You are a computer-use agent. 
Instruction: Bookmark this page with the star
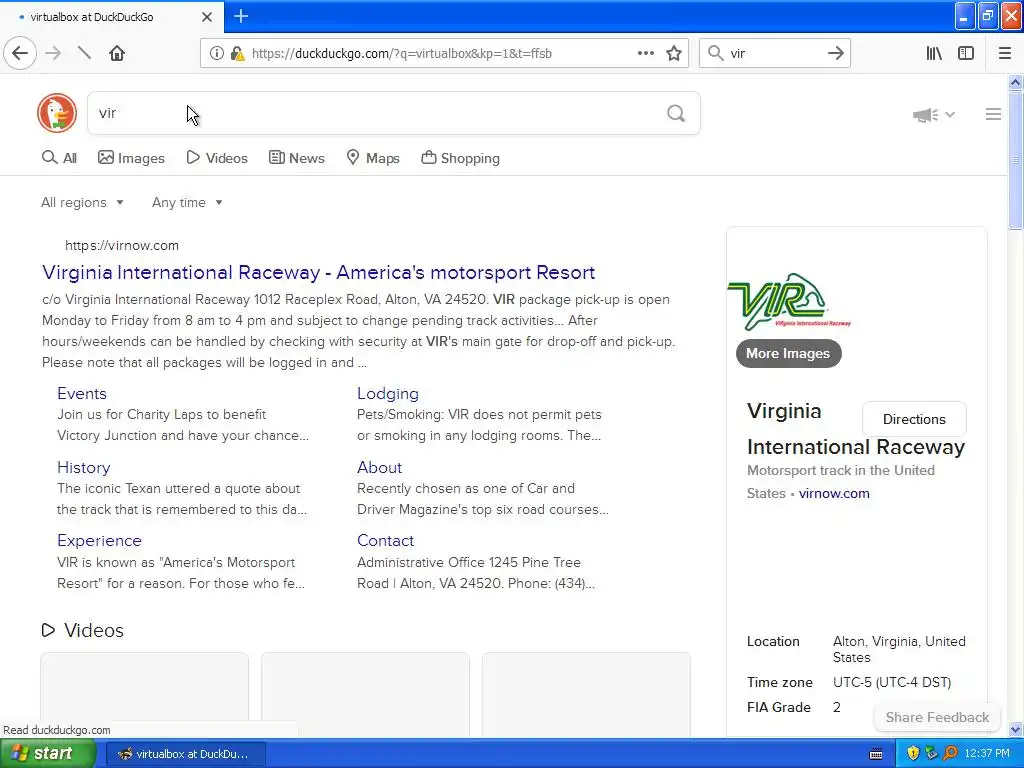674,54
